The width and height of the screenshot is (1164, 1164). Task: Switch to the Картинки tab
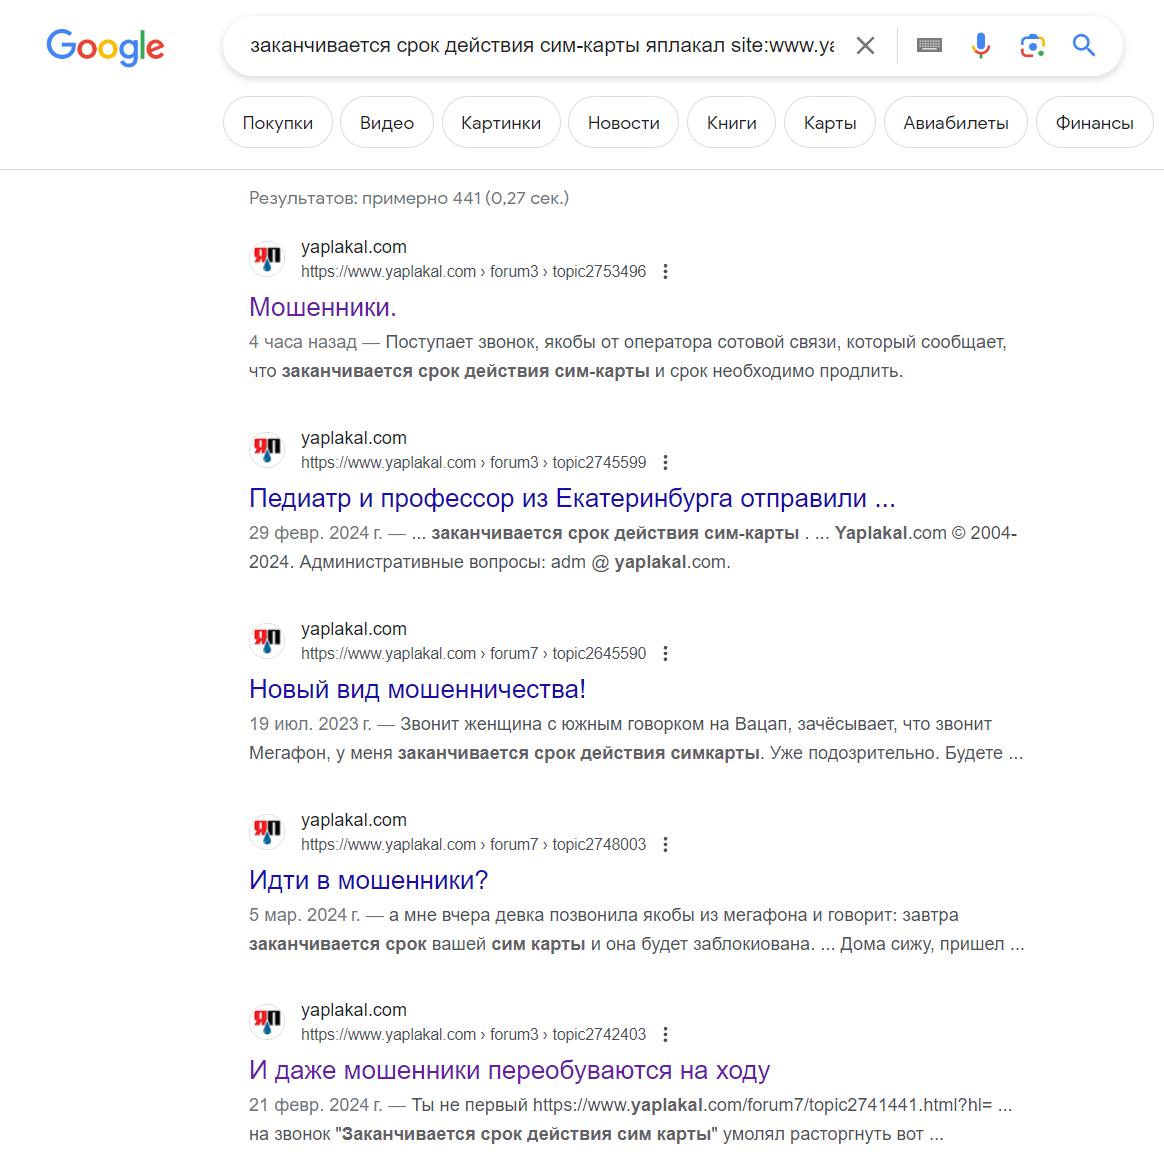(501, 122)
